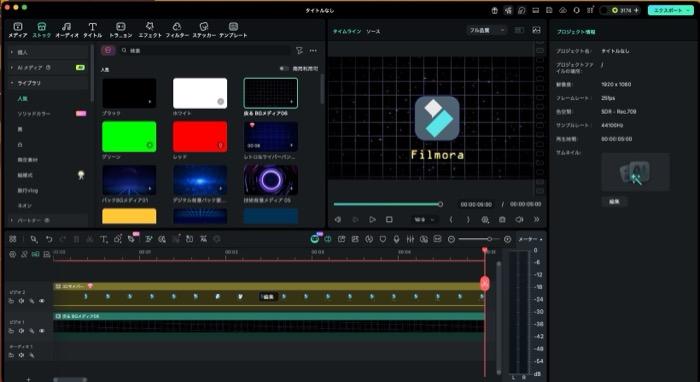Click the filter icon beside search field

pos(300,51)
